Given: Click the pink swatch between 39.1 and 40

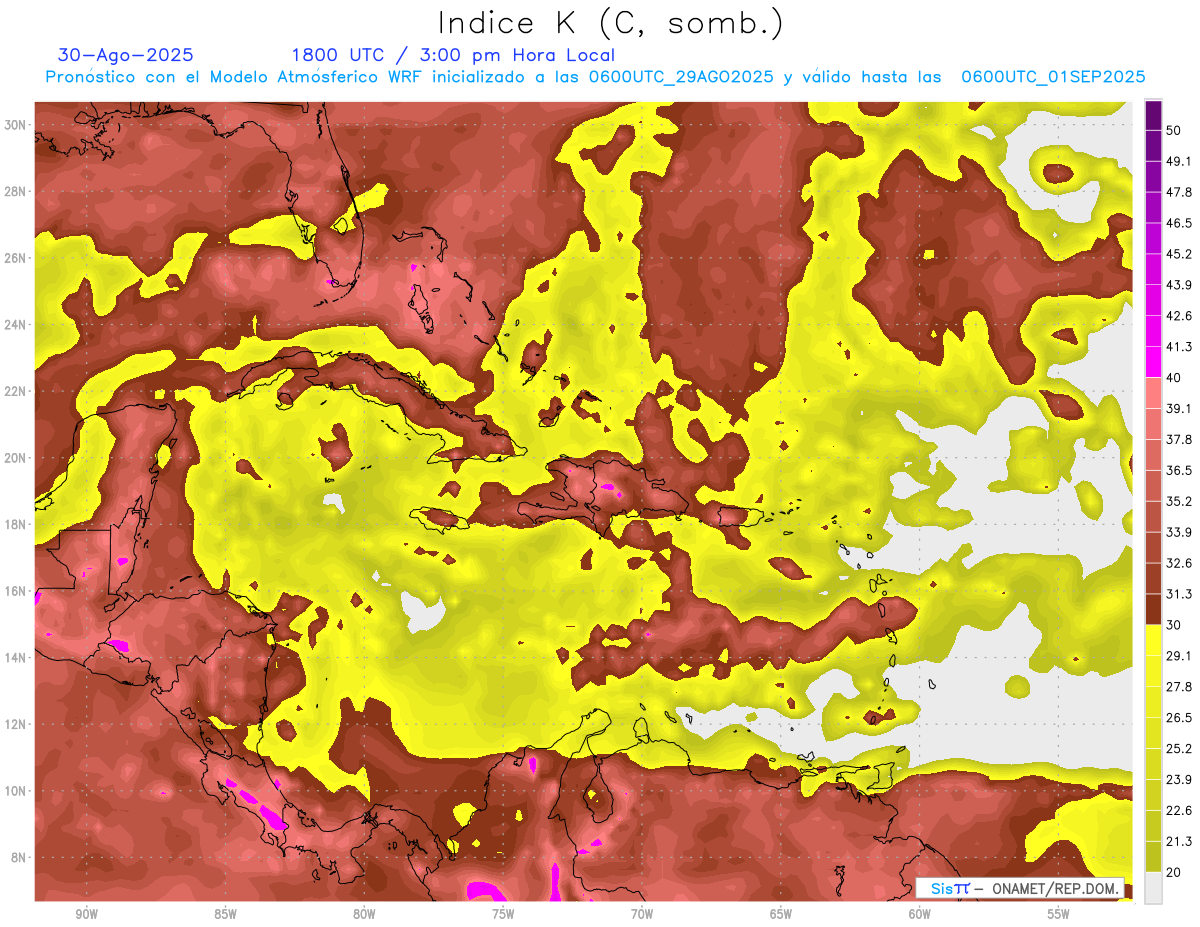Looking at the screenshot, I should pyautogui.click(x=1153, y=393).
